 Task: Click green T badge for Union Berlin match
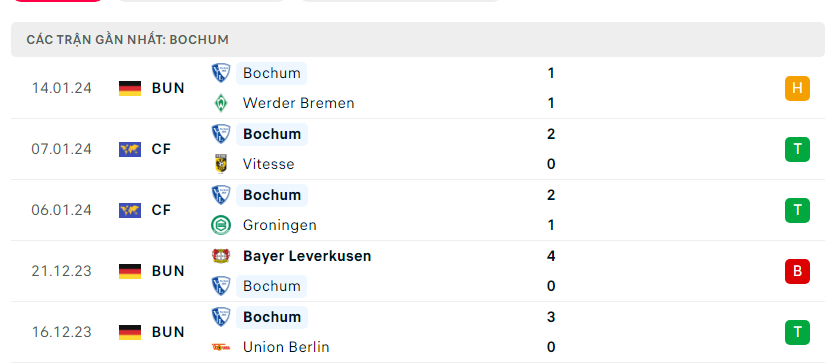click(x=797, y=332)
